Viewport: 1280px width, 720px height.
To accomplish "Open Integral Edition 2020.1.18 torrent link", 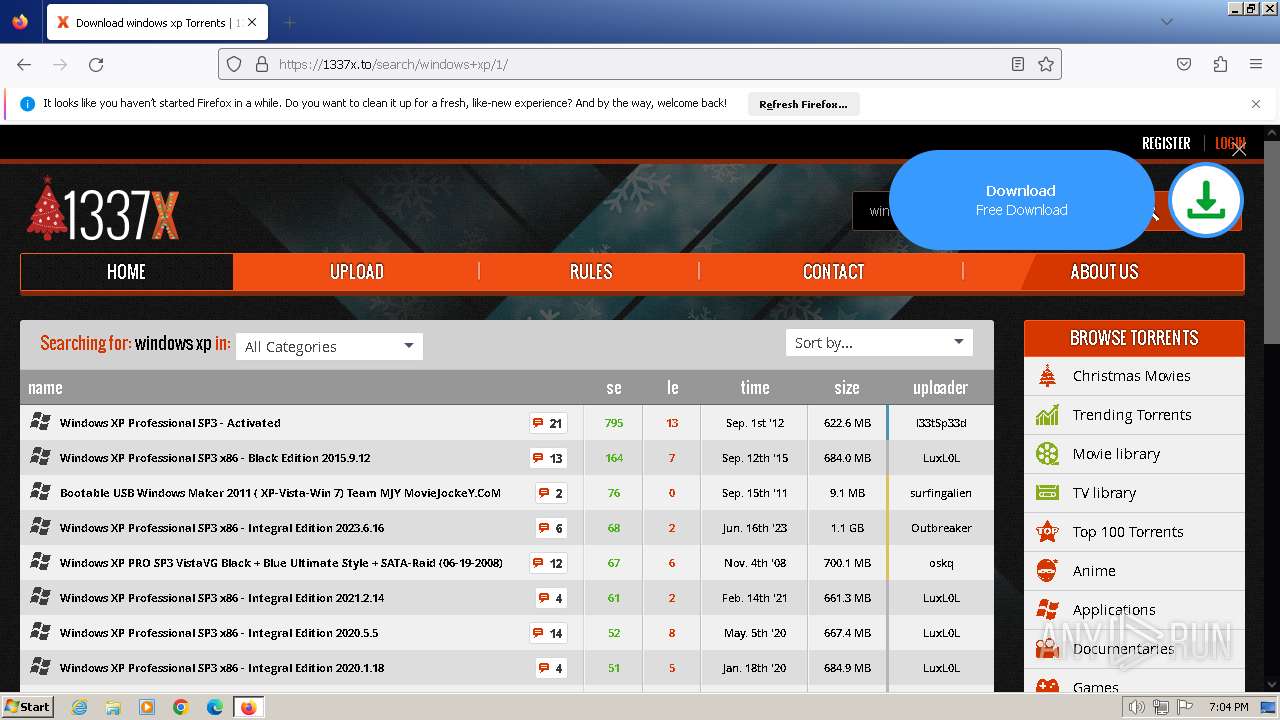I will [222, 668].
